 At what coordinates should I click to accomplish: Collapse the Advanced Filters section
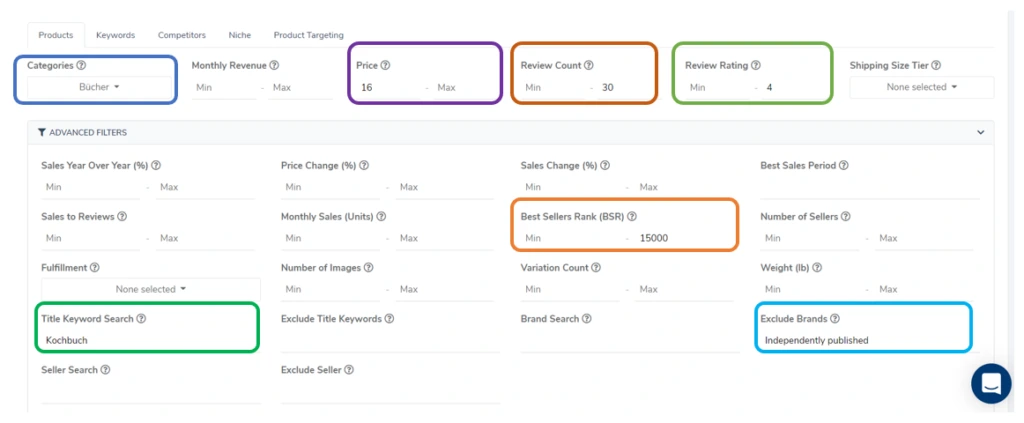point(980,132)
